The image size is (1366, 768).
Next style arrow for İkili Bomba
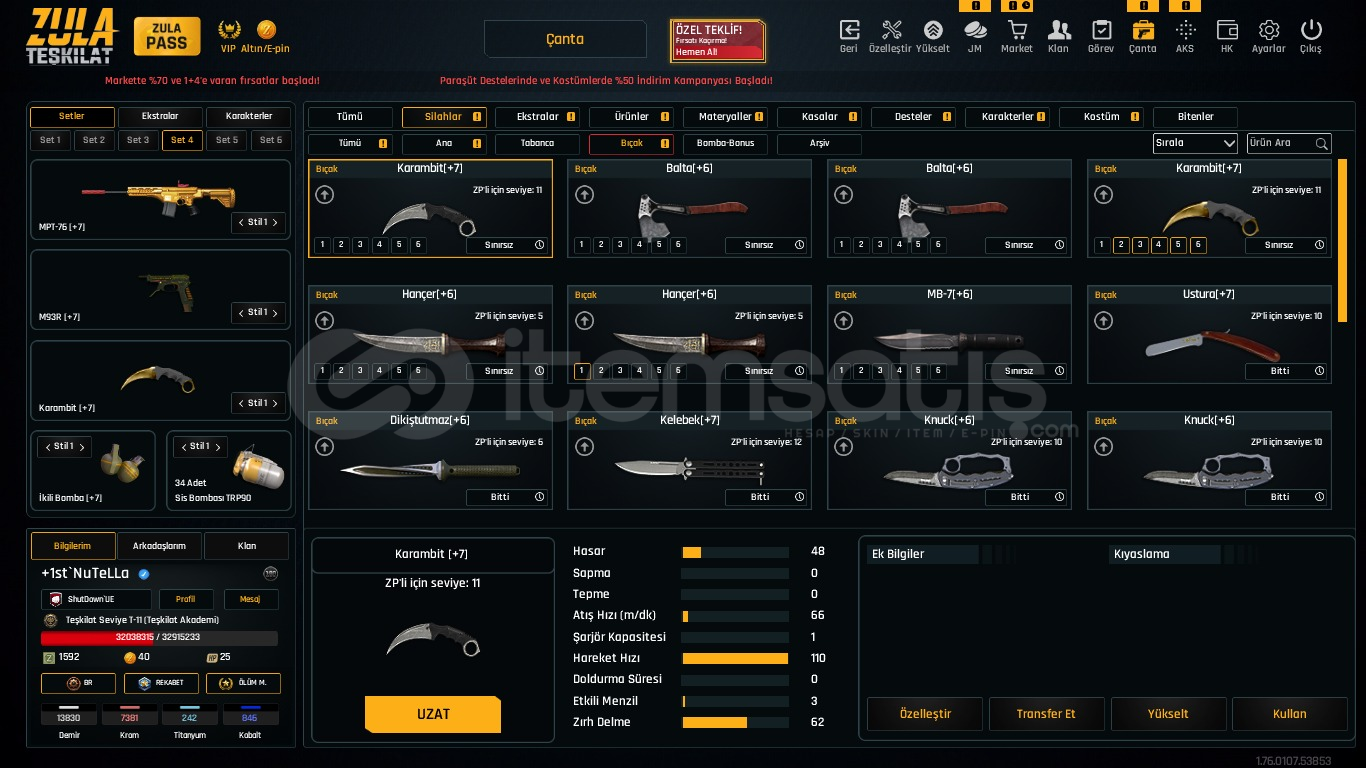81,446
